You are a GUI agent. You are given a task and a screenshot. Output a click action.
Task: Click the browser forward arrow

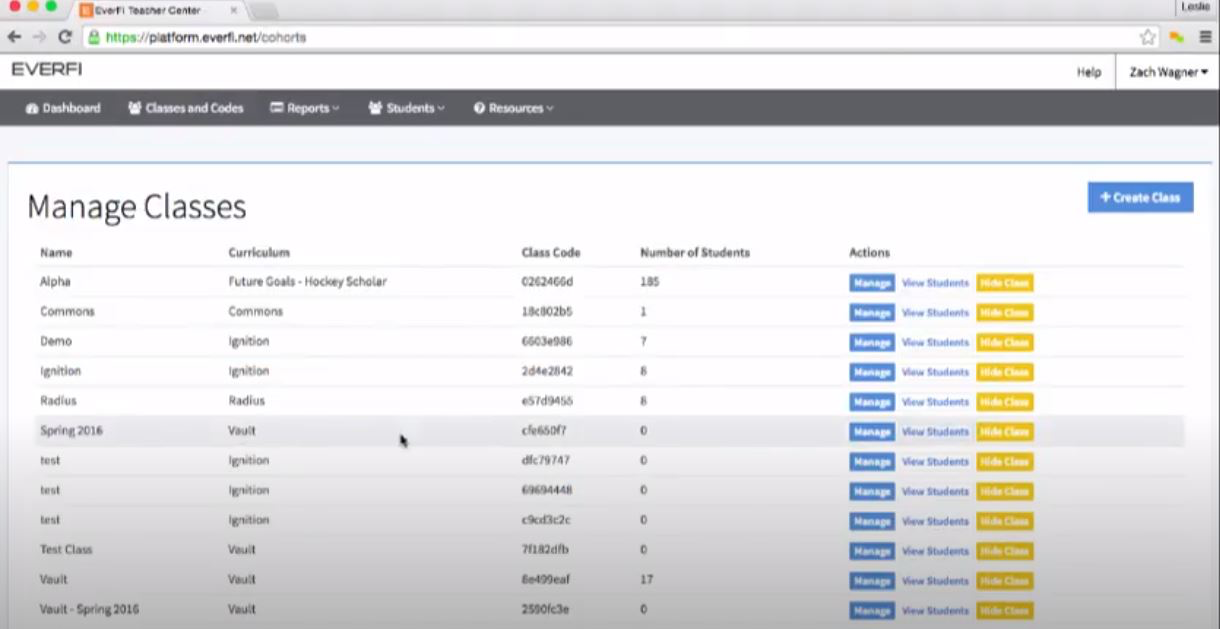[39, 37]
